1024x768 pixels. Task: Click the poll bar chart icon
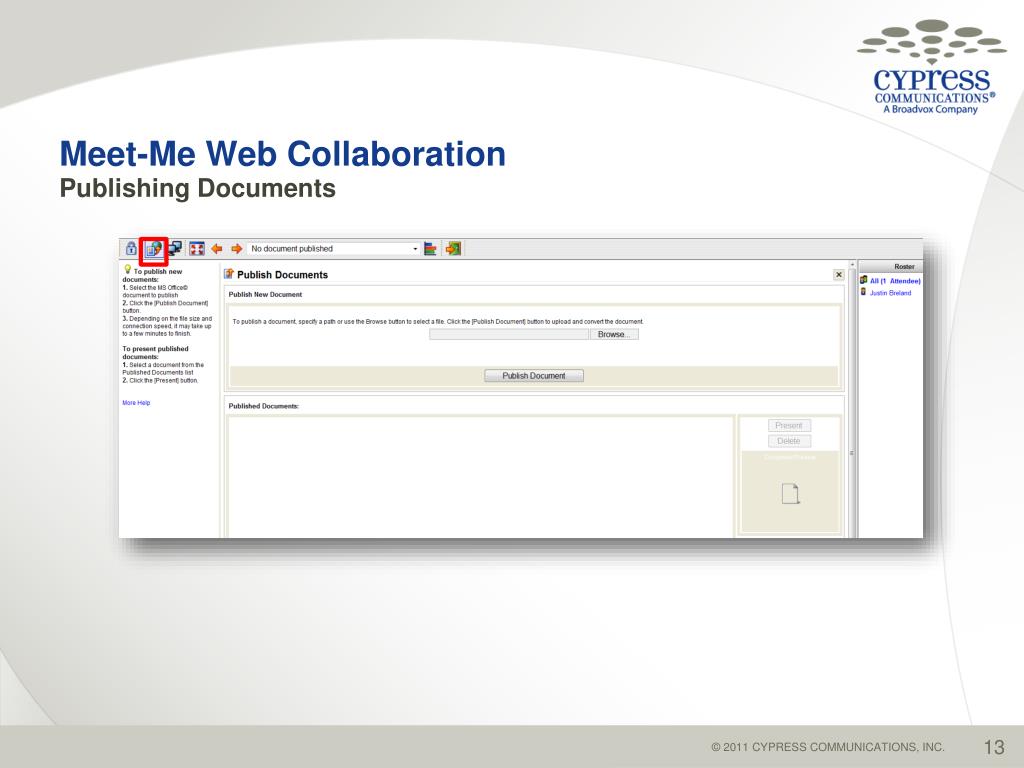point(430,249)
